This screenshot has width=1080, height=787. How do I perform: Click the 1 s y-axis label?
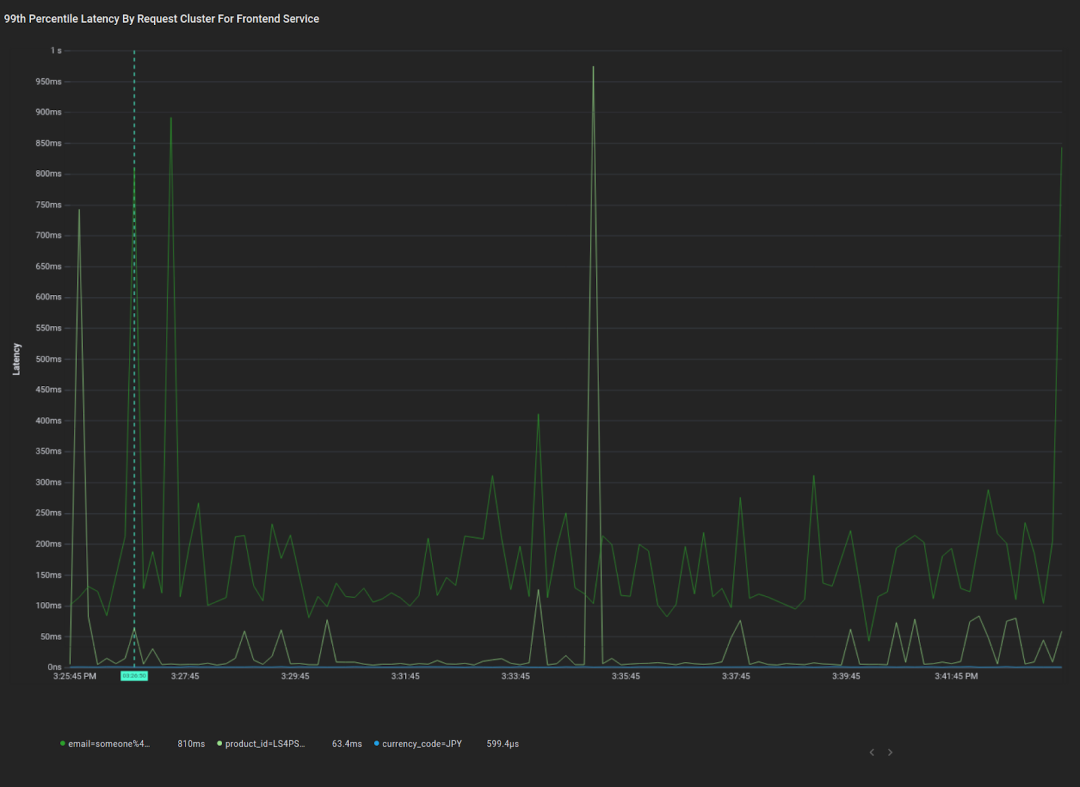point(56,50)
